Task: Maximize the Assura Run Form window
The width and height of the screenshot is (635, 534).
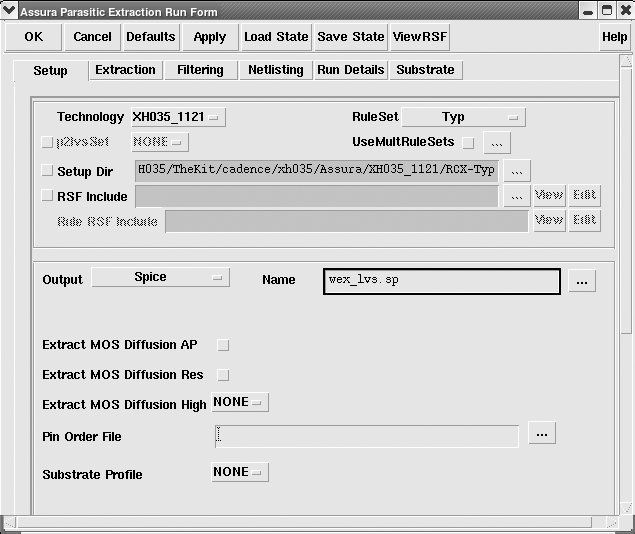Action: coord(607,11)
